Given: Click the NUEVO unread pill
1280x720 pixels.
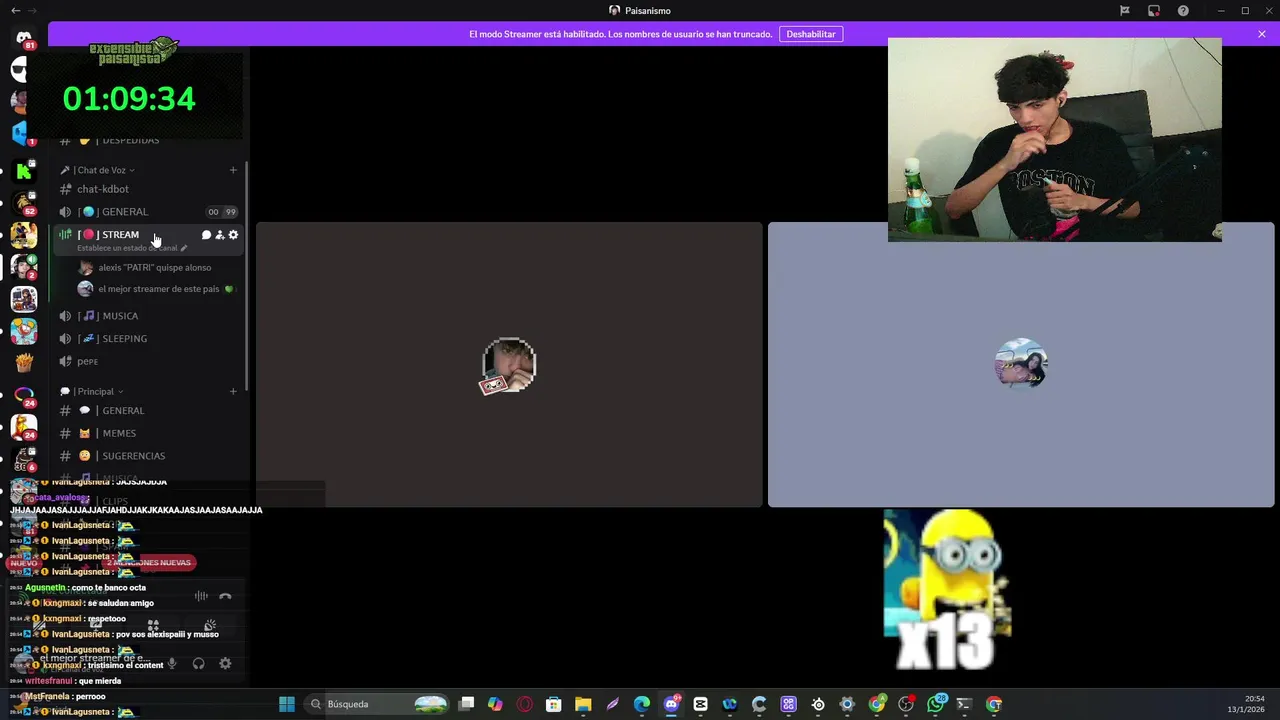Looking at the screenshot, I should [23, 563].
